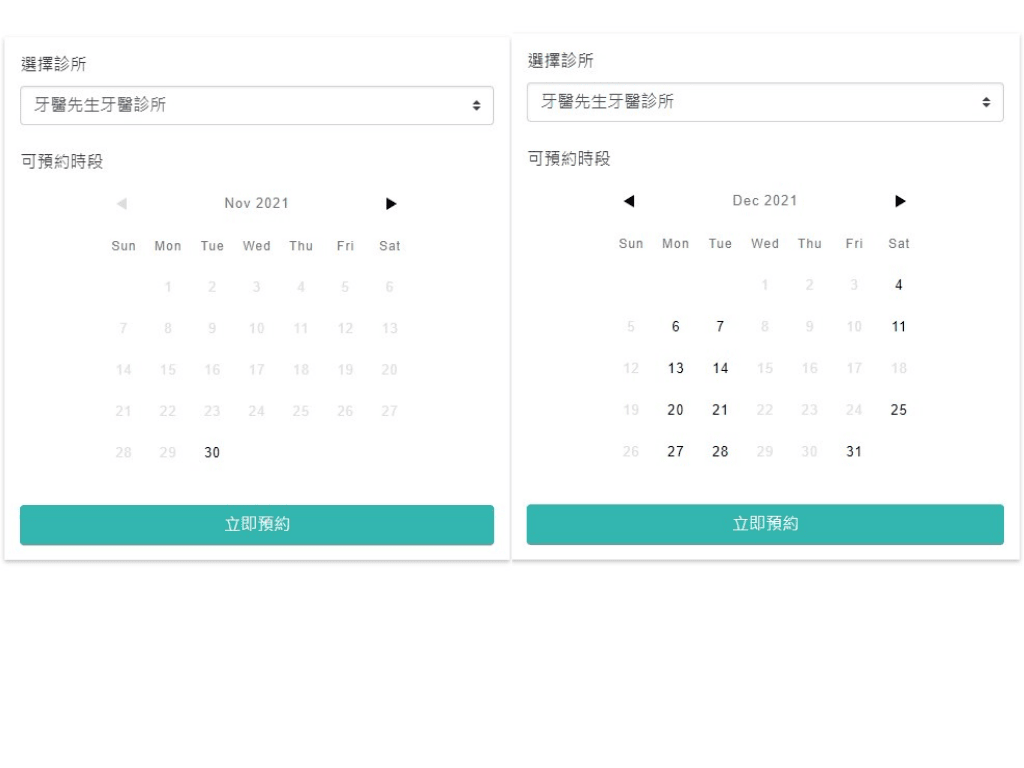Choose Saturday December 25
Viewport: 1024px width, 768px height.
click(x=899, y=410)
